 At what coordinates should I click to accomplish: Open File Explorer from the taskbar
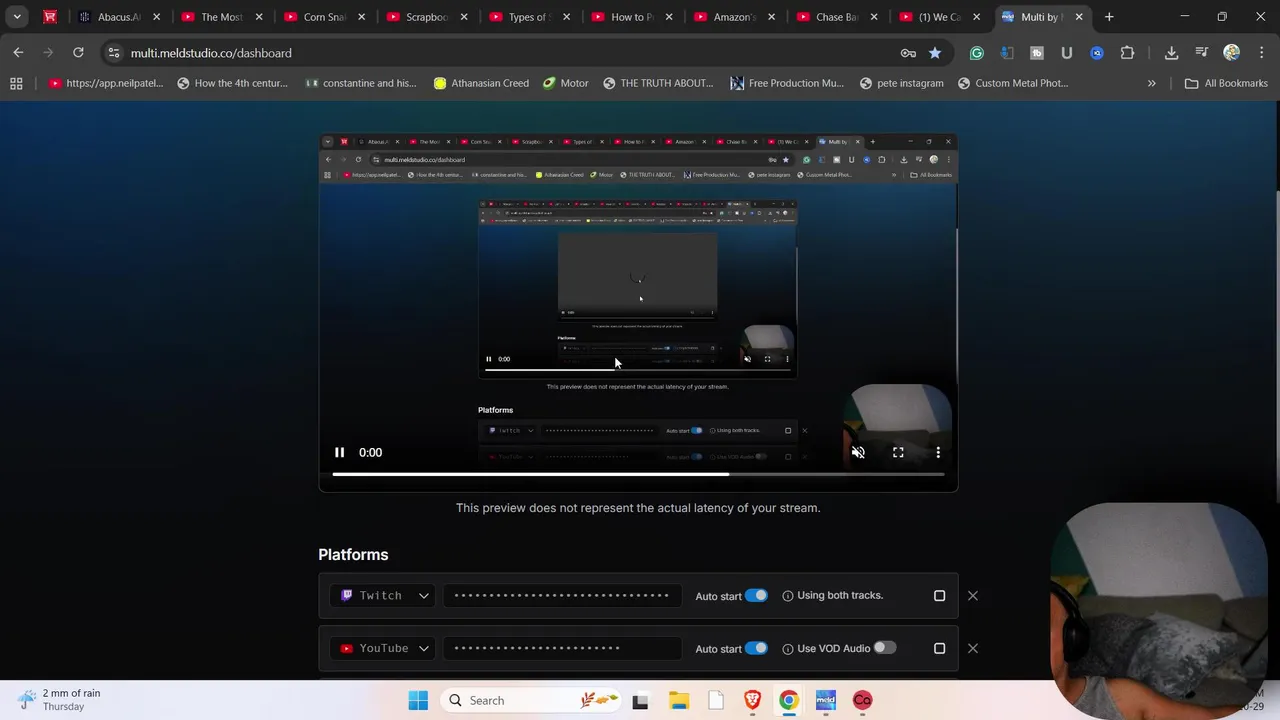point(679,700)
